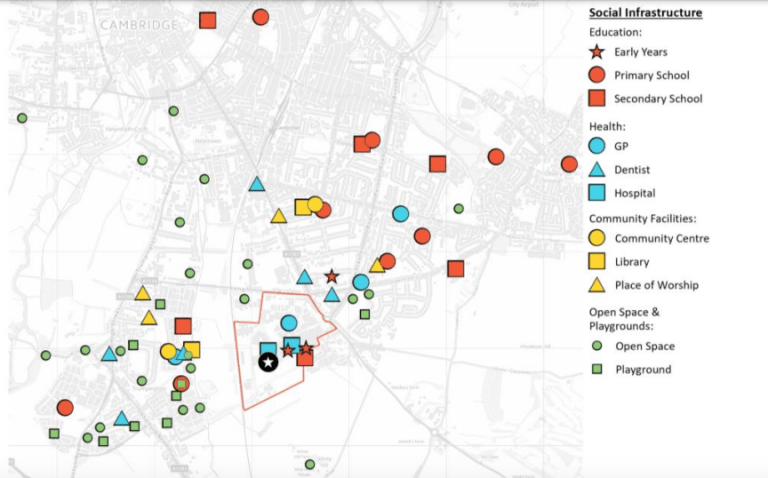The height and width of the screenshot is (478, 768).
Task: Click the CAMBRIDGE label on the map
Action: click(x=138, y=24)
